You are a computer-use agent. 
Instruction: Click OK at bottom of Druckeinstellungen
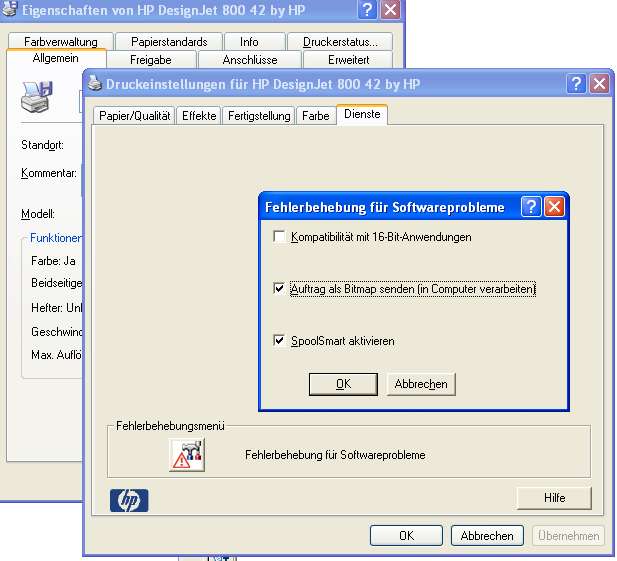406,536
